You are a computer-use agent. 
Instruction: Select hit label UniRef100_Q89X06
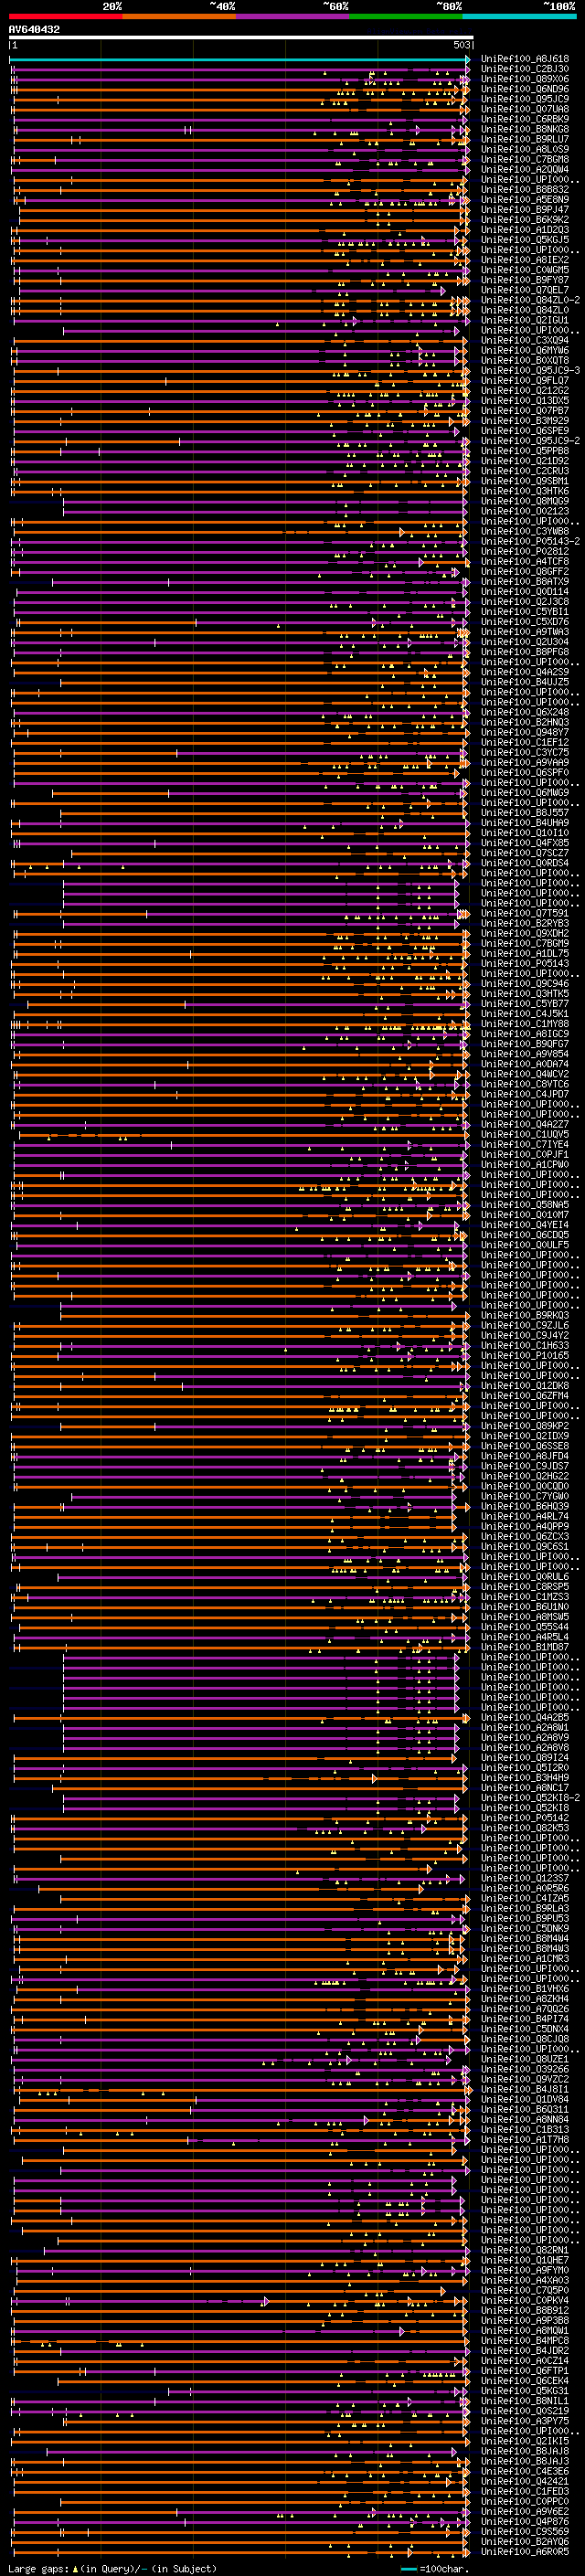[525, 79]
